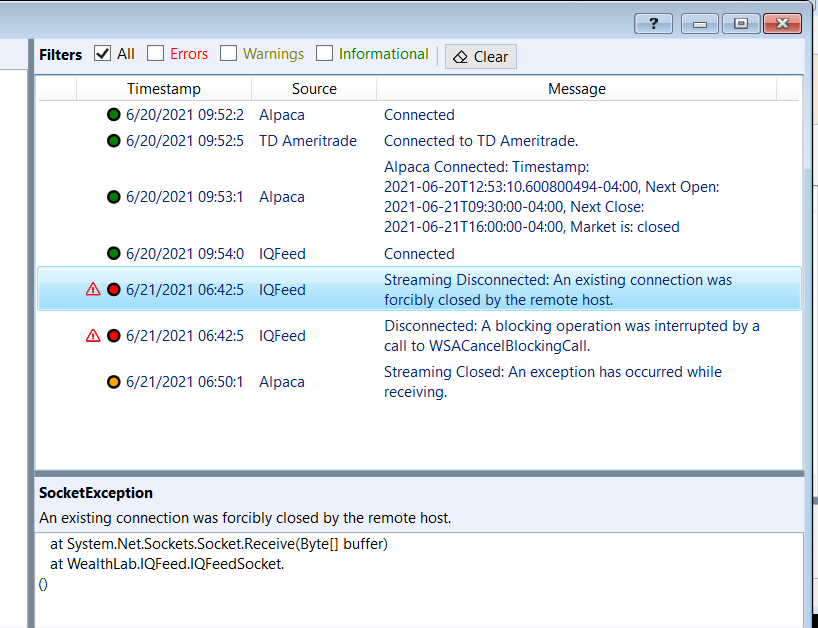
Task: Click green status dot of Alpaca 09:52:2 row
Action: coord(114,114)
